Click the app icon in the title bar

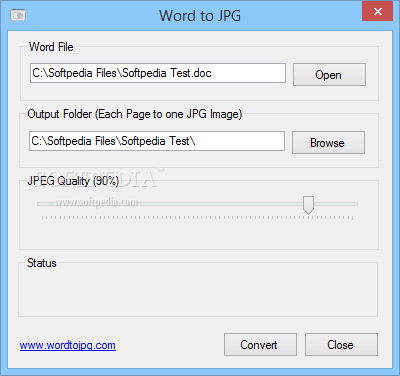pyautogui.click(x=18, y=15)
